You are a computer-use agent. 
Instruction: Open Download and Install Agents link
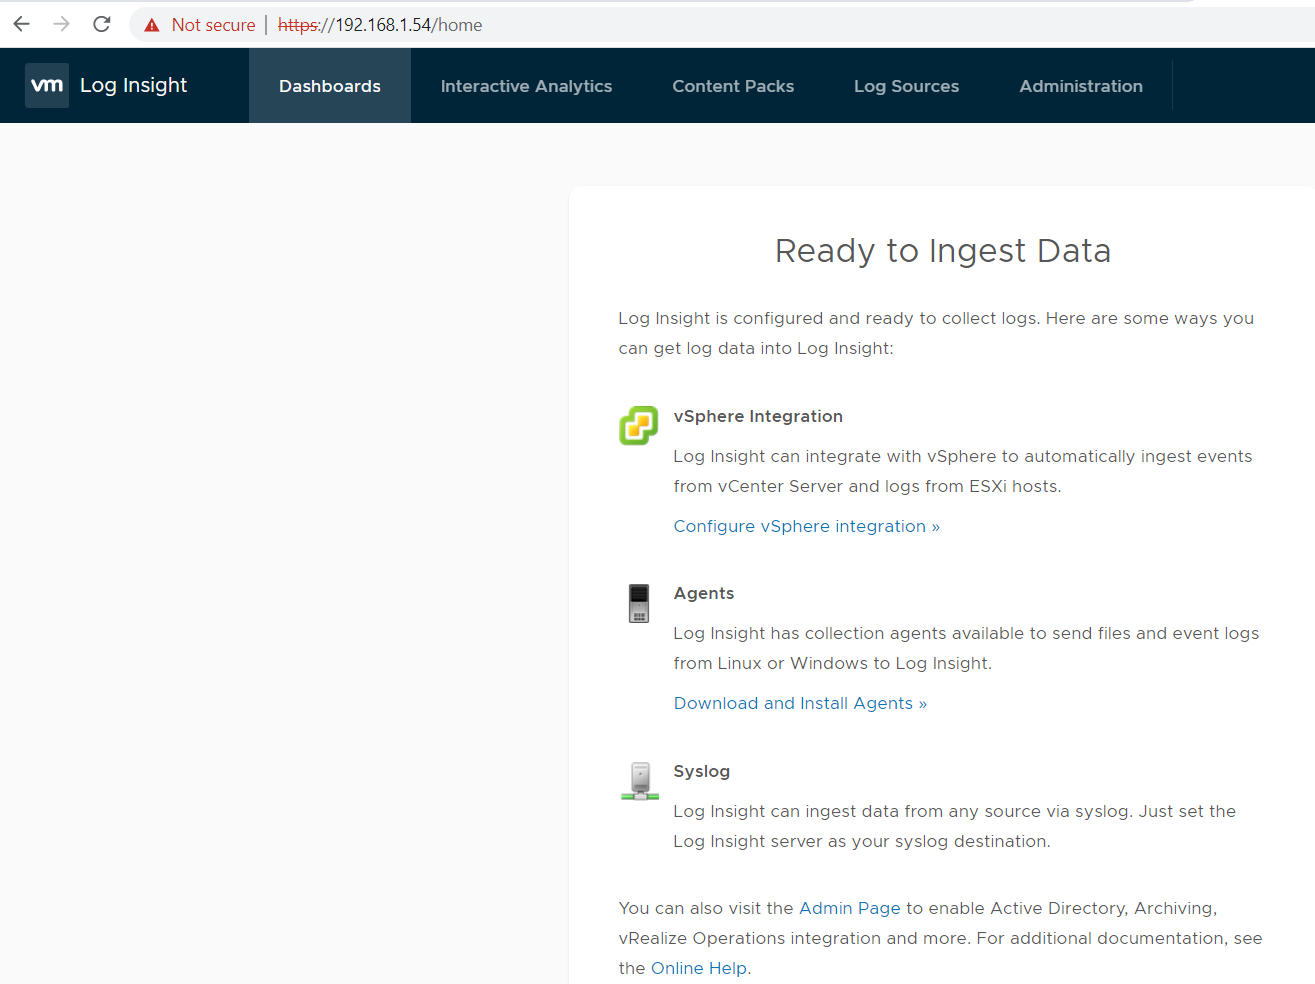click(x=800, y=703)
